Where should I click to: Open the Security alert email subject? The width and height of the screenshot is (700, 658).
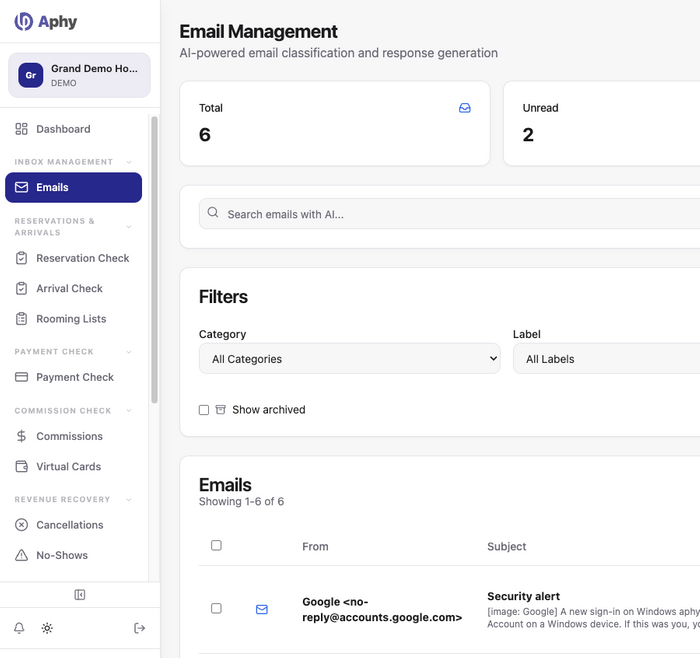coord(523,596)
